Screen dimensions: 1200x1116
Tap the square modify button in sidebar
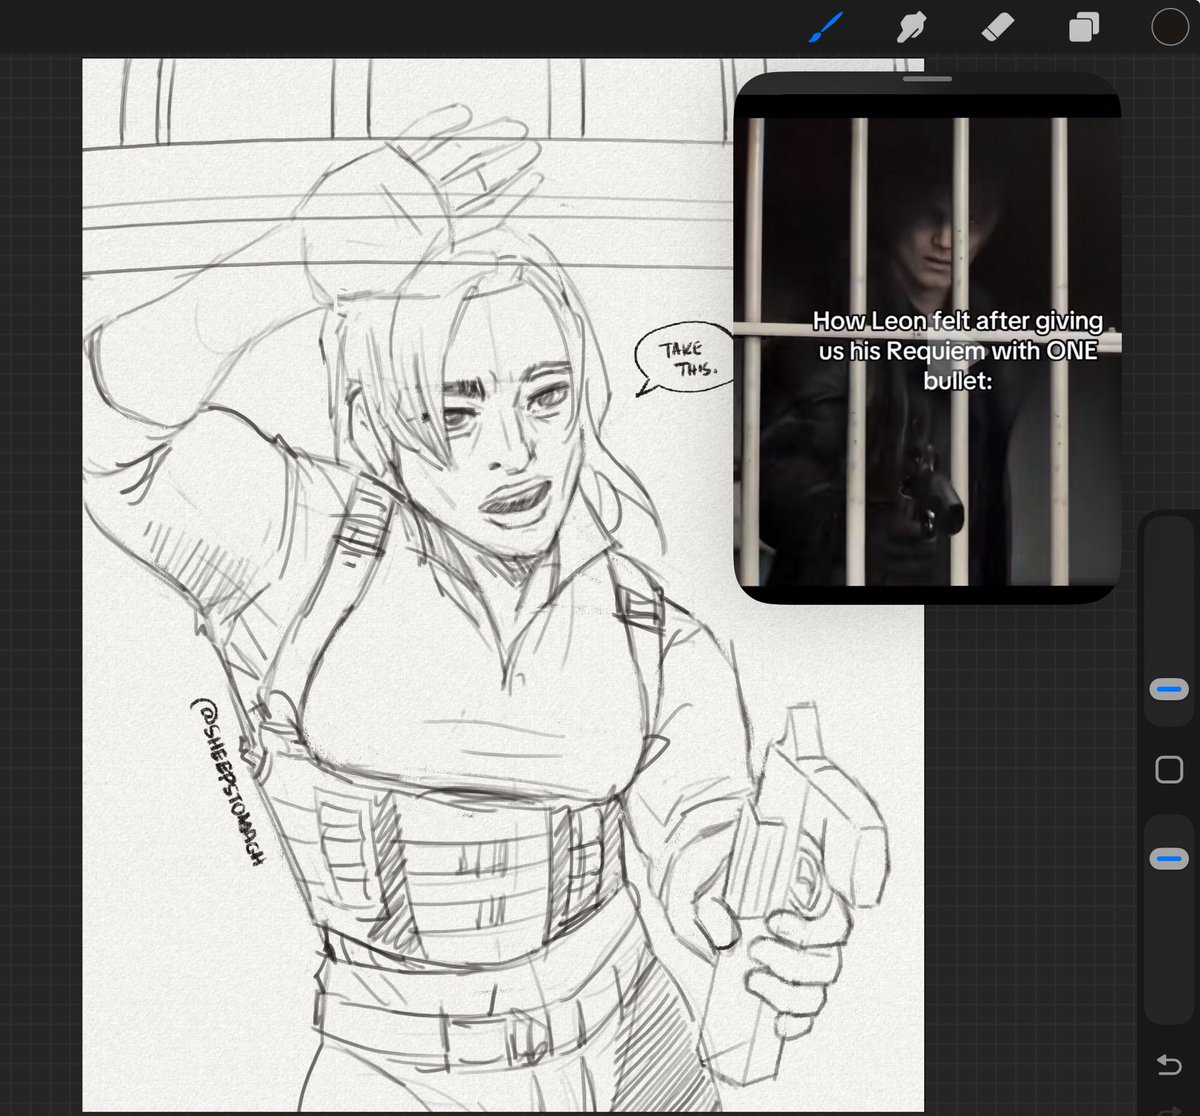coord(1169,769)
